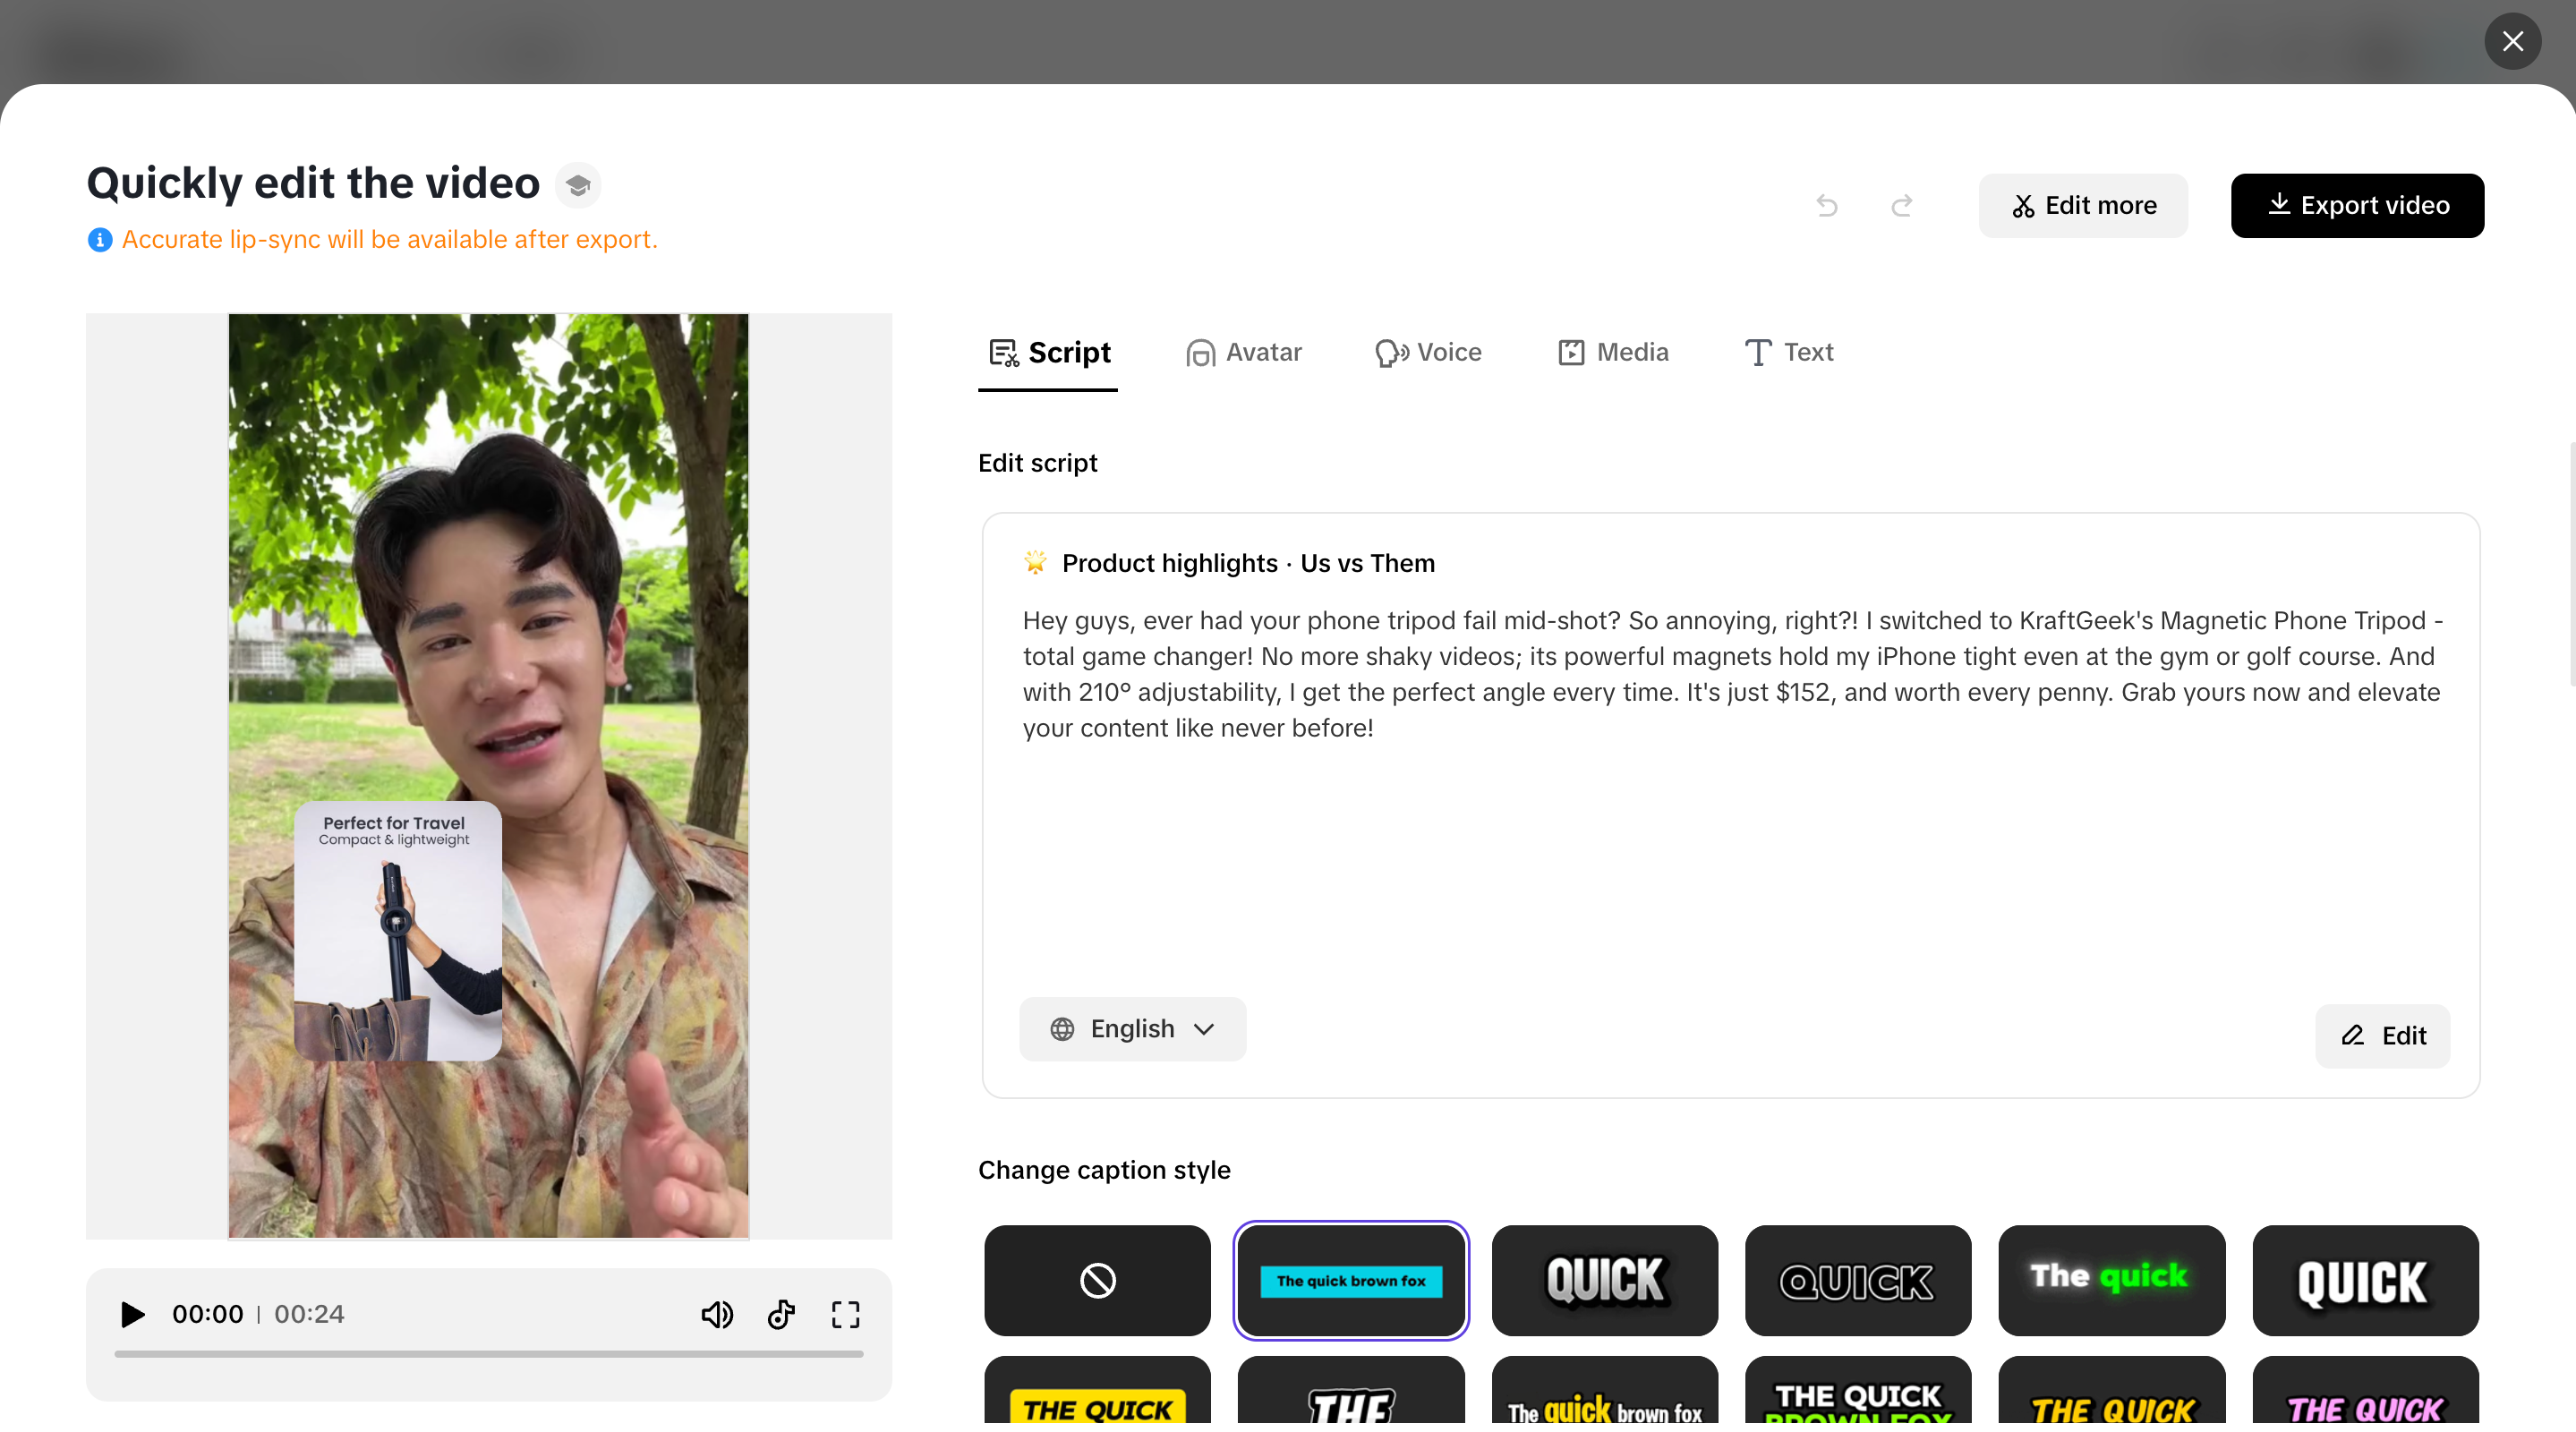Undo the last change
This screenshot has height=1432, width=2576.
[1826, 205]
